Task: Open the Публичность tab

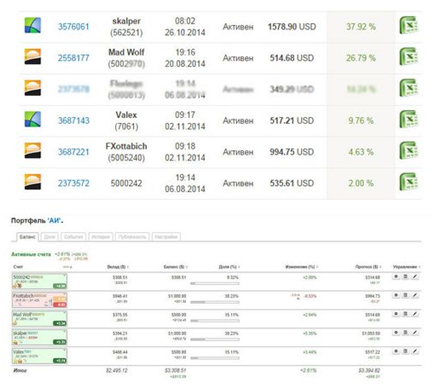Action: pos(132,237)
